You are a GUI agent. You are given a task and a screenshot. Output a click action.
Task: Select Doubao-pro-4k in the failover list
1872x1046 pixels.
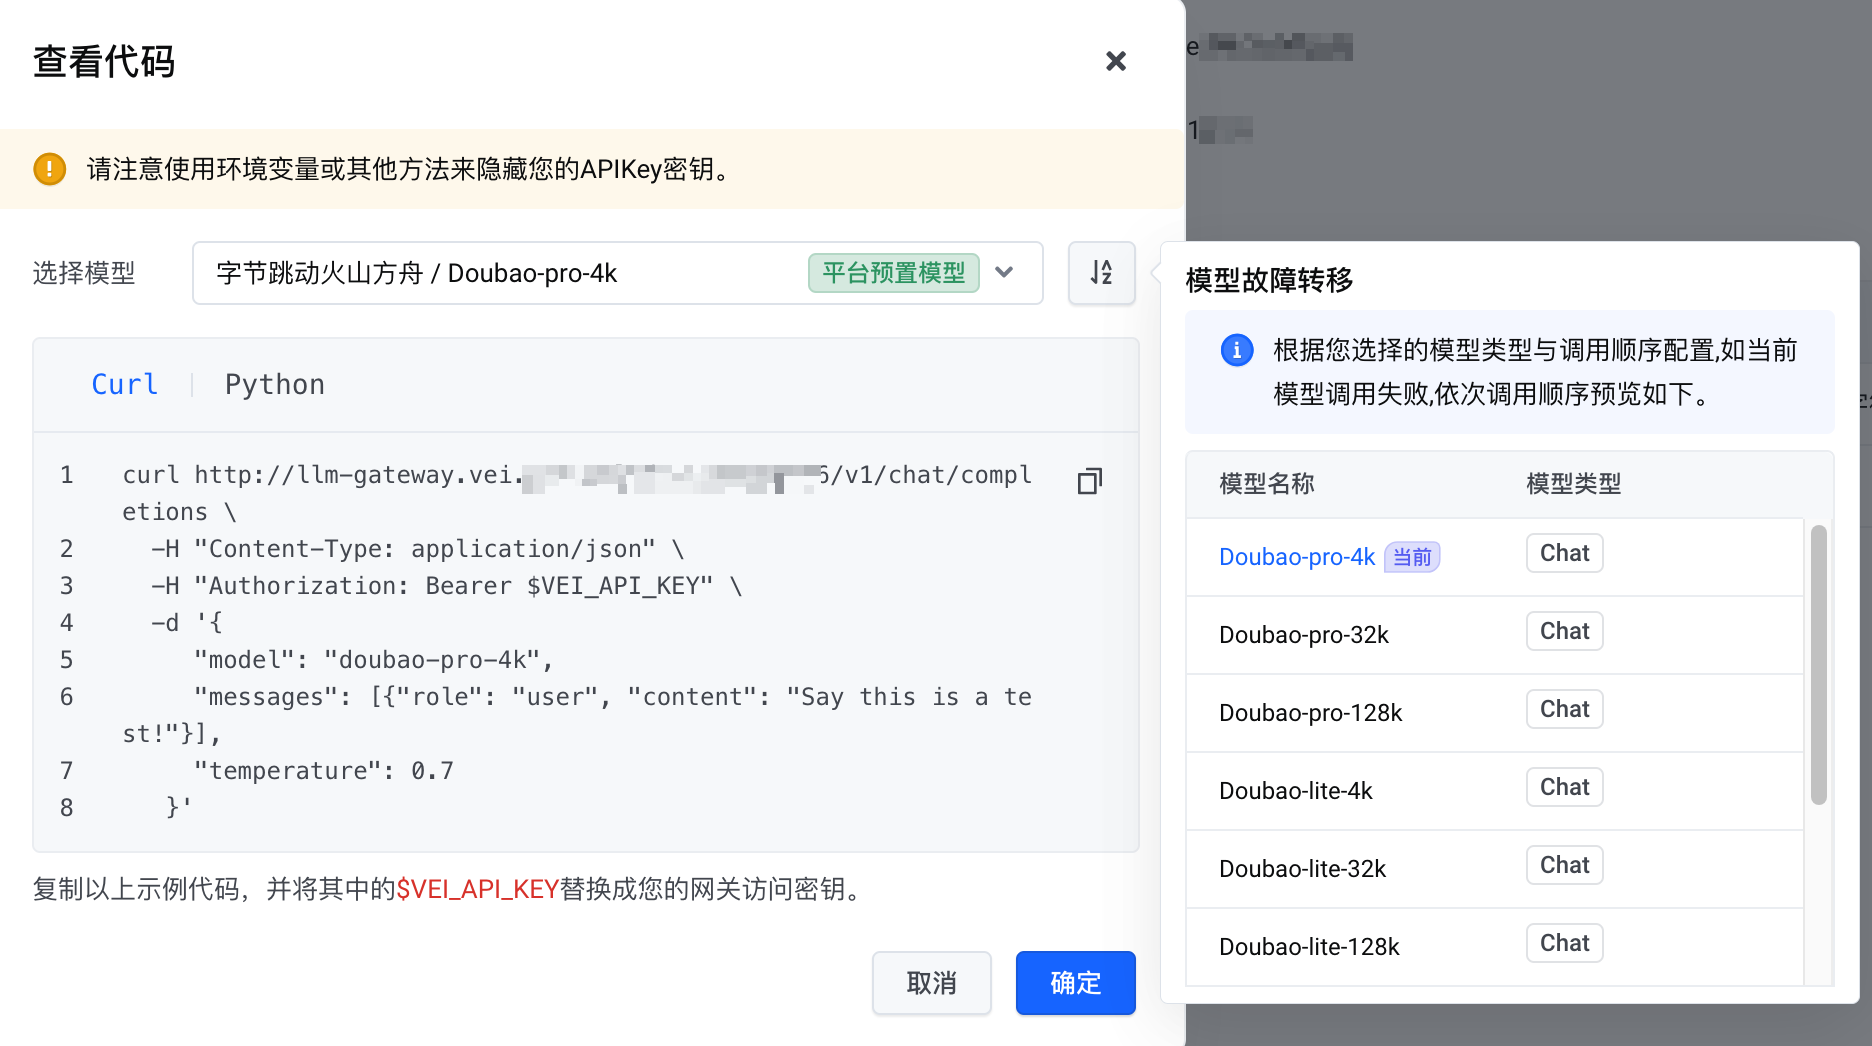point(1297,557)
